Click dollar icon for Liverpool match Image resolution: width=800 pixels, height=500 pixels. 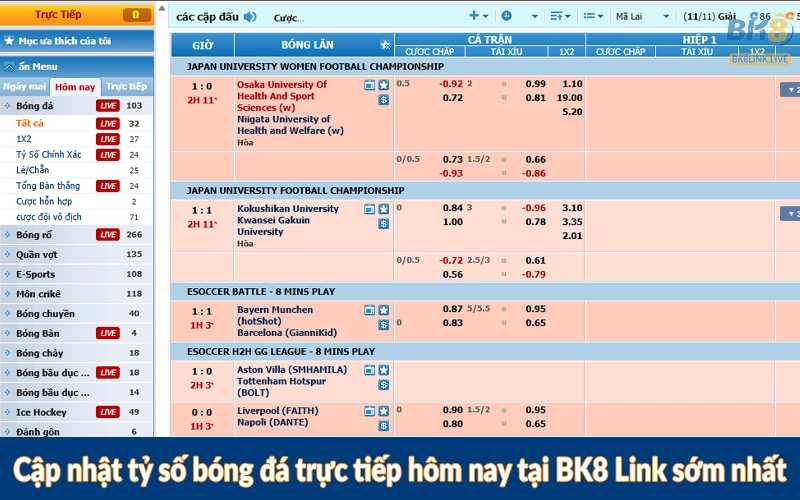(384, 426)
